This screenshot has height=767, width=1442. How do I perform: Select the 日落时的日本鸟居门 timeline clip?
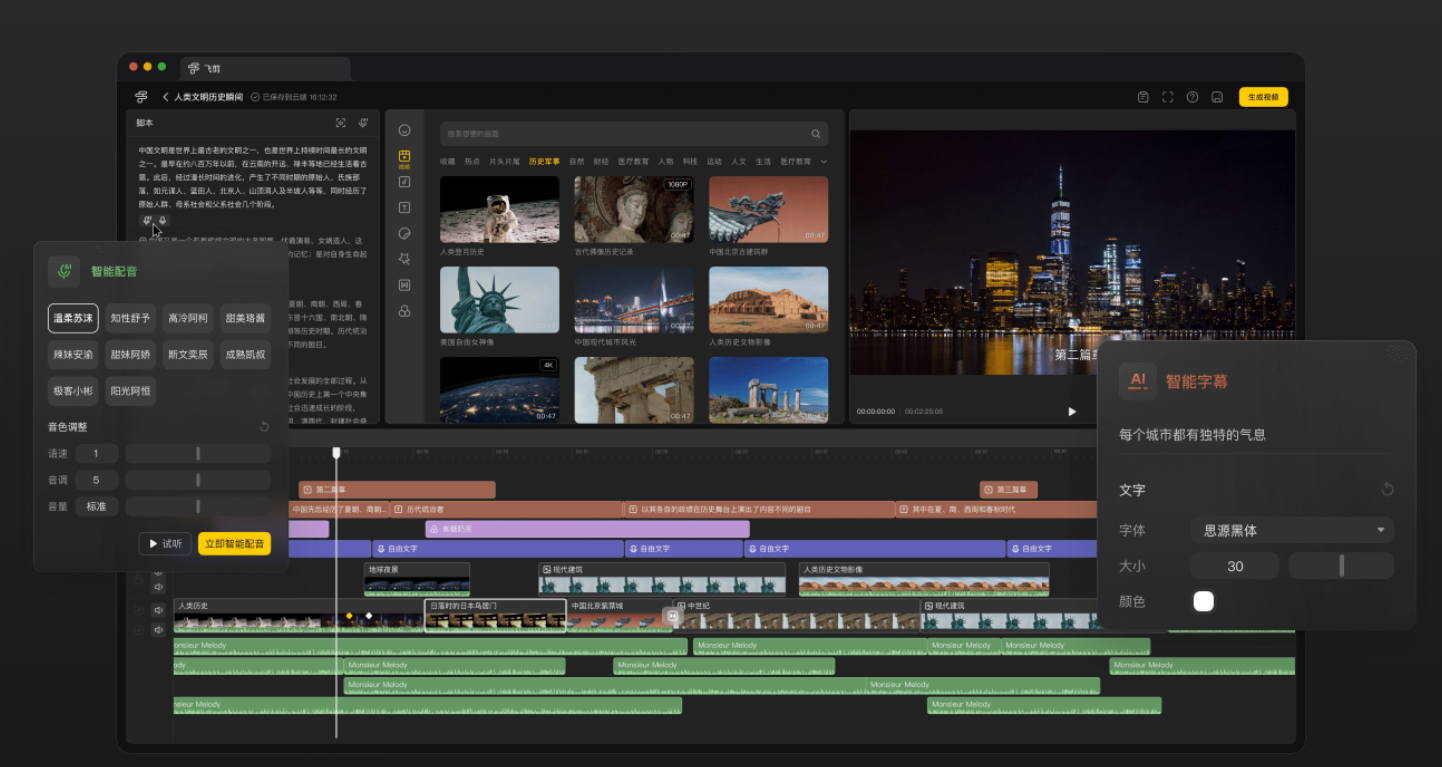[x=496, y=615]
